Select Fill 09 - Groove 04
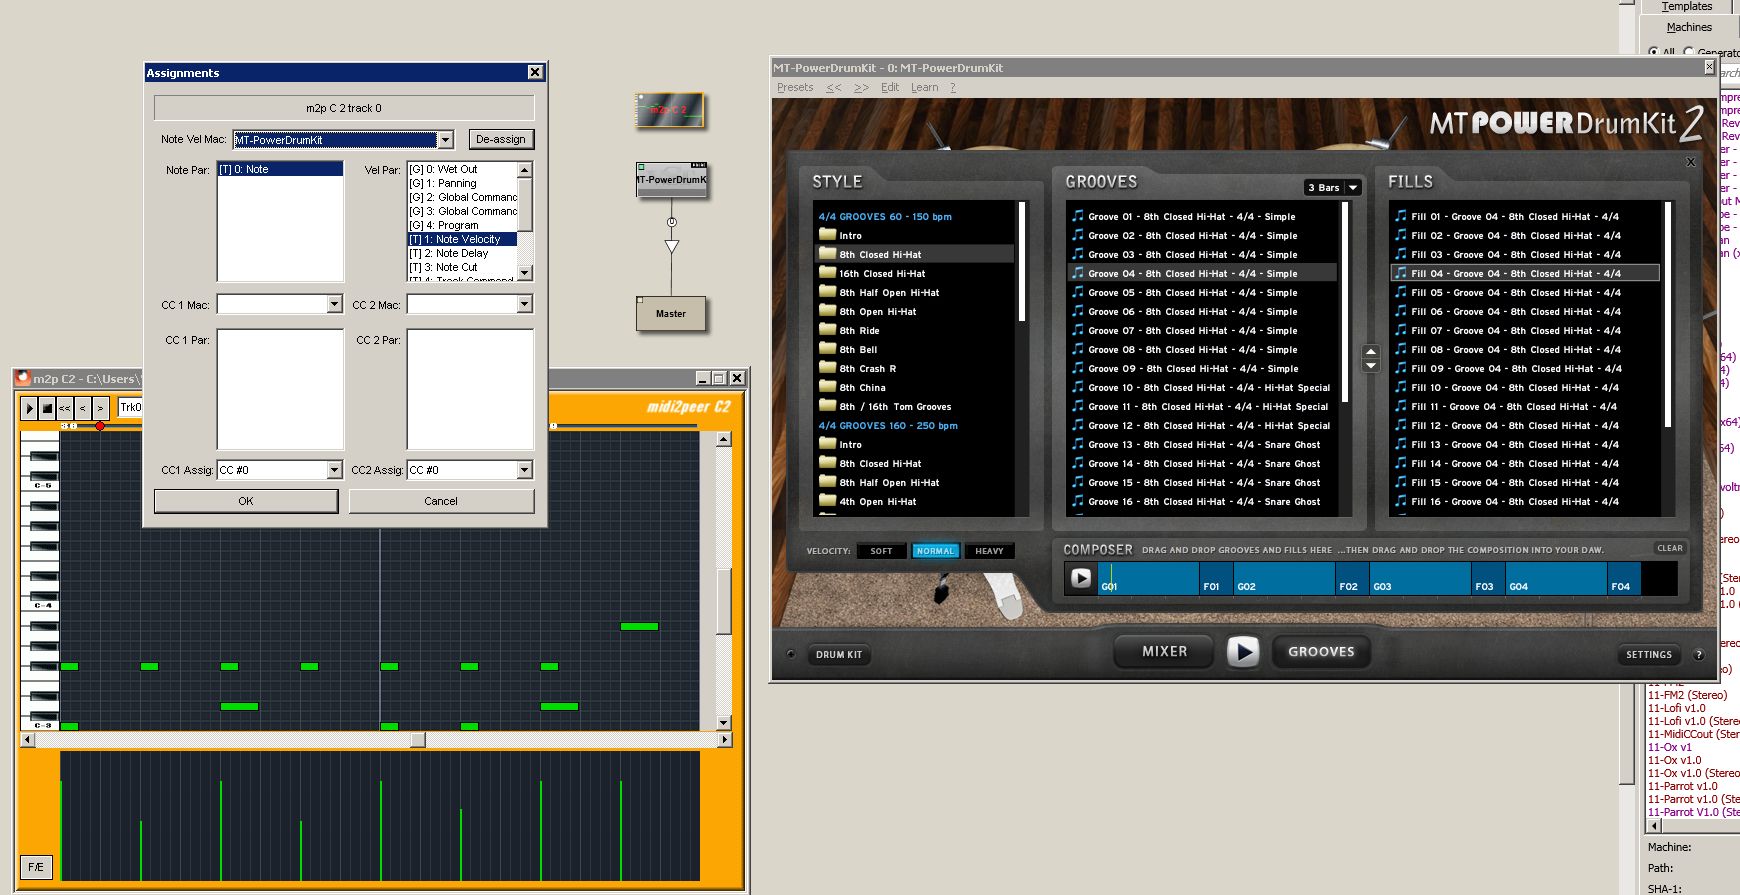 pyautogui.click(x=1526, y=368)
